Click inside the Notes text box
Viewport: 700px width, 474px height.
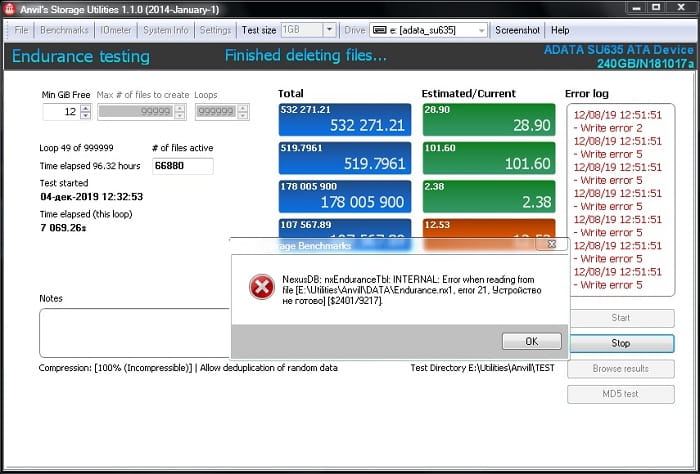tap(135, 333)
